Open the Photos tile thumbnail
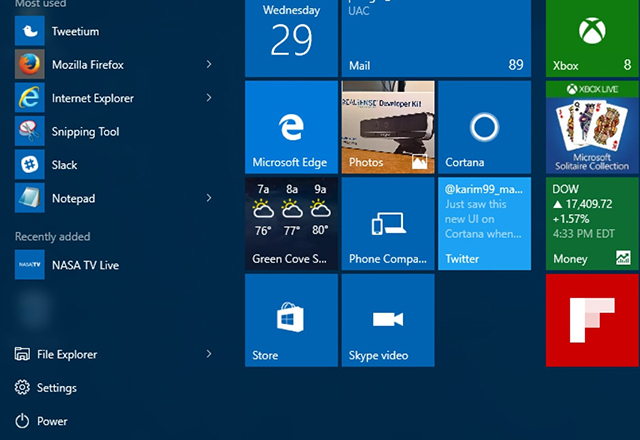The height and width of the screenshot is (440, 640). tap(388, 127)
